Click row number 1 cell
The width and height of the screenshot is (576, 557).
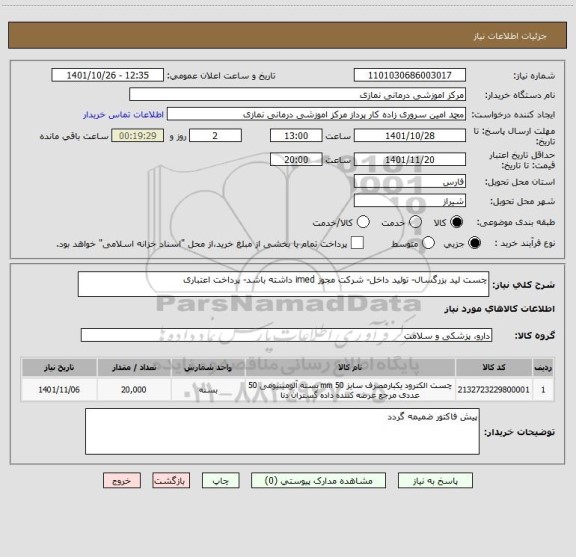(x=543, y=390)
